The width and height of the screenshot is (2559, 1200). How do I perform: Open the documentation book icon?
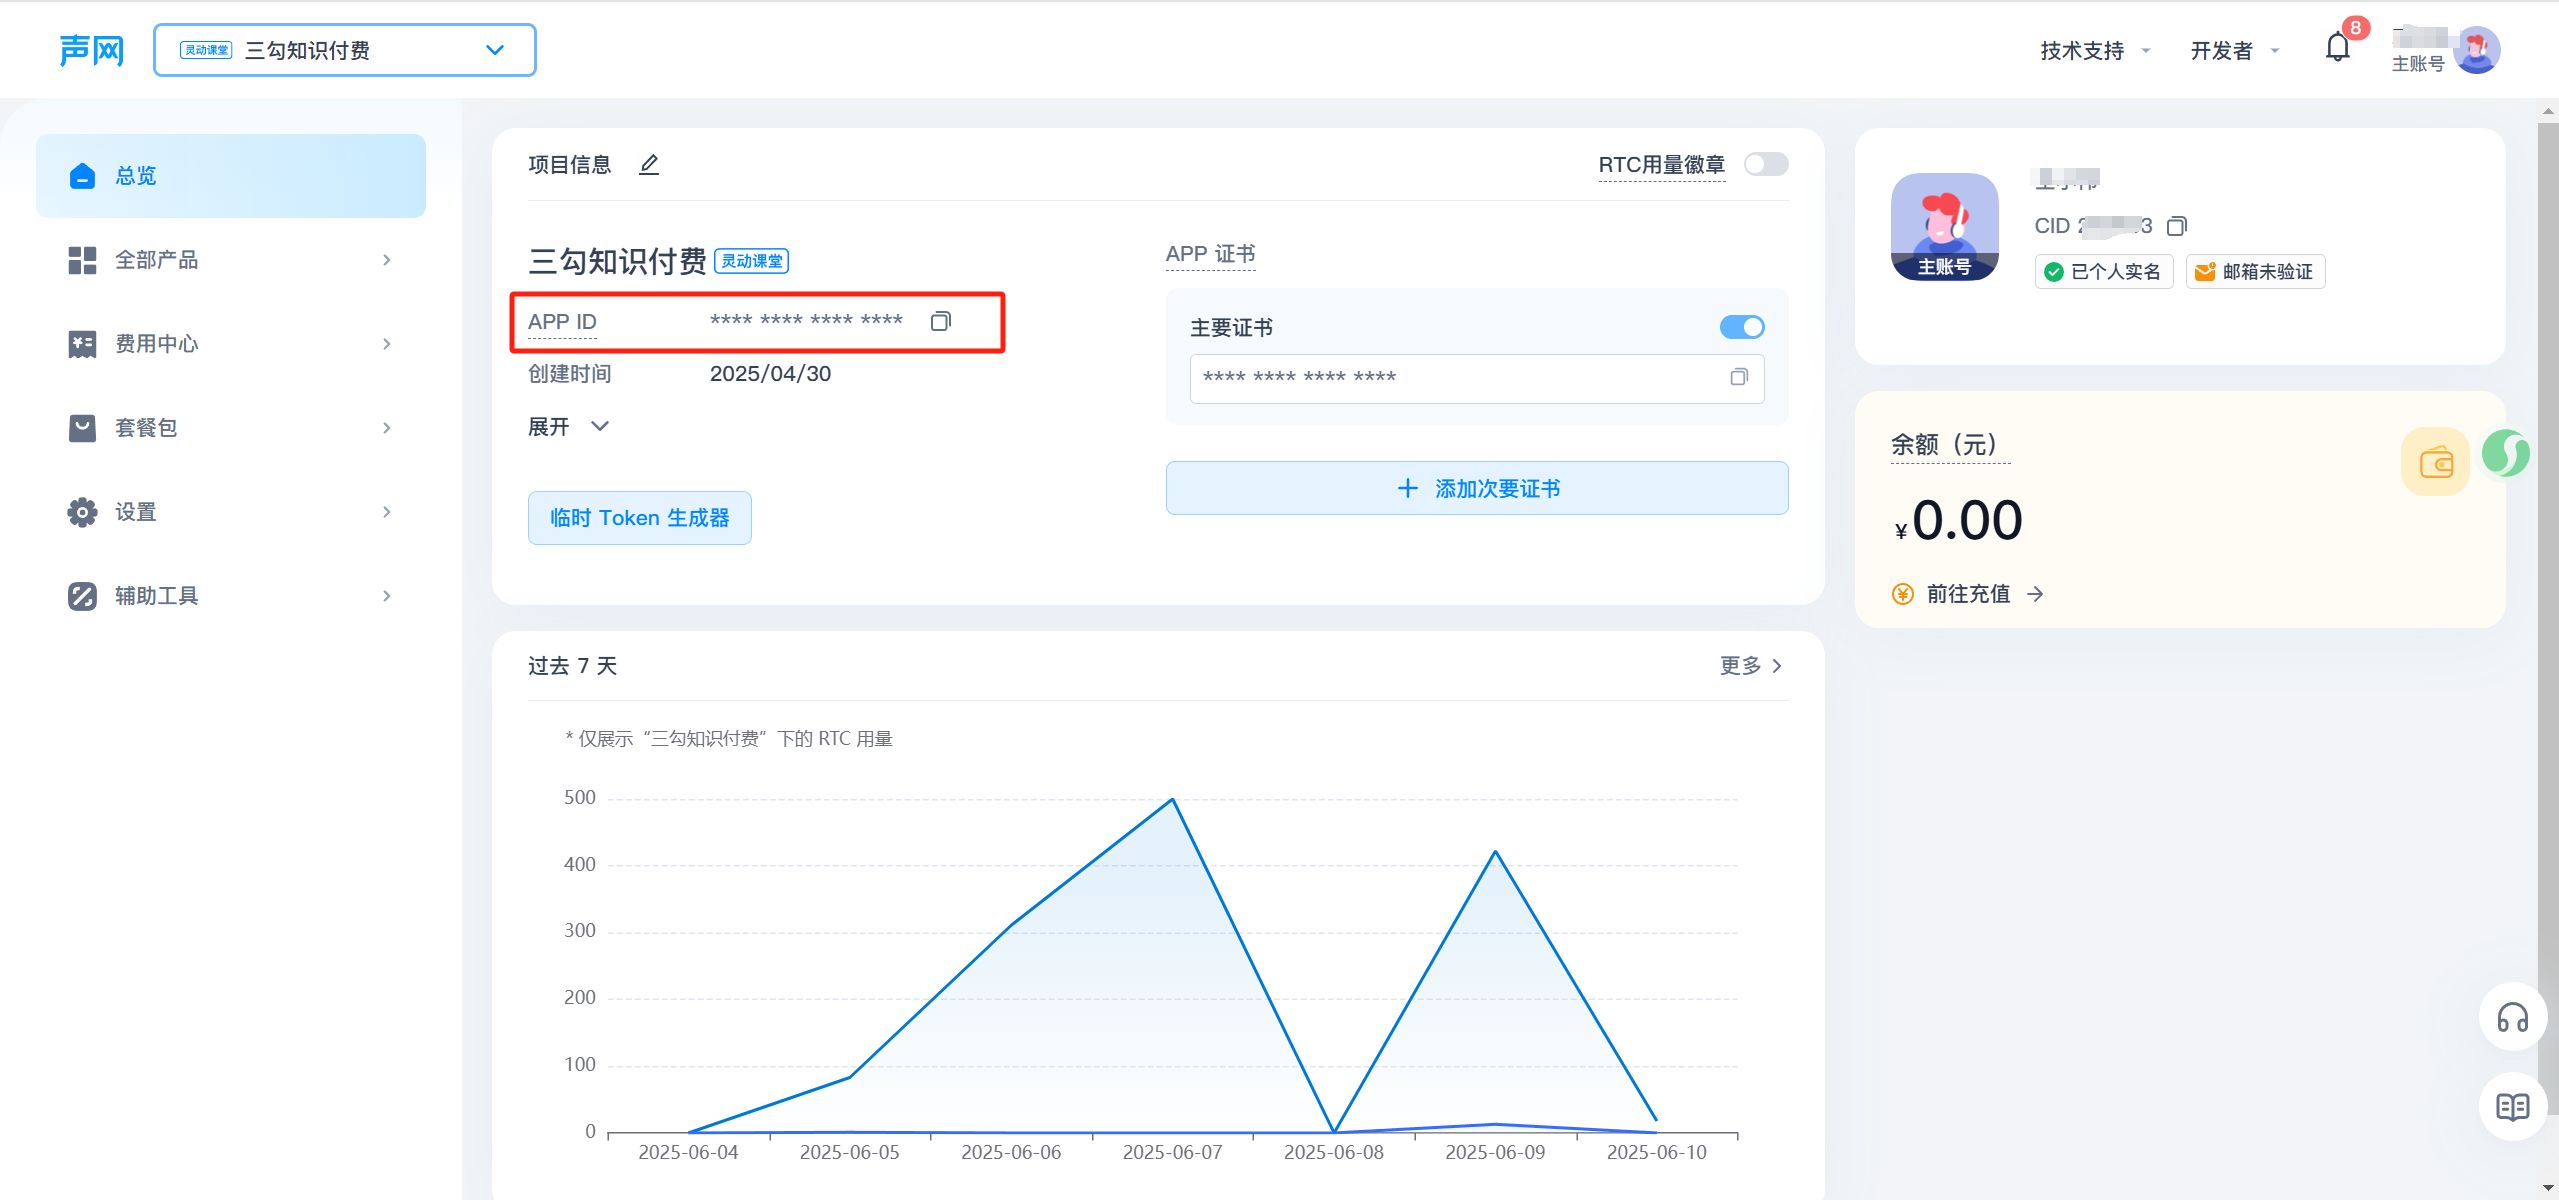[x=2512, y=1106]
